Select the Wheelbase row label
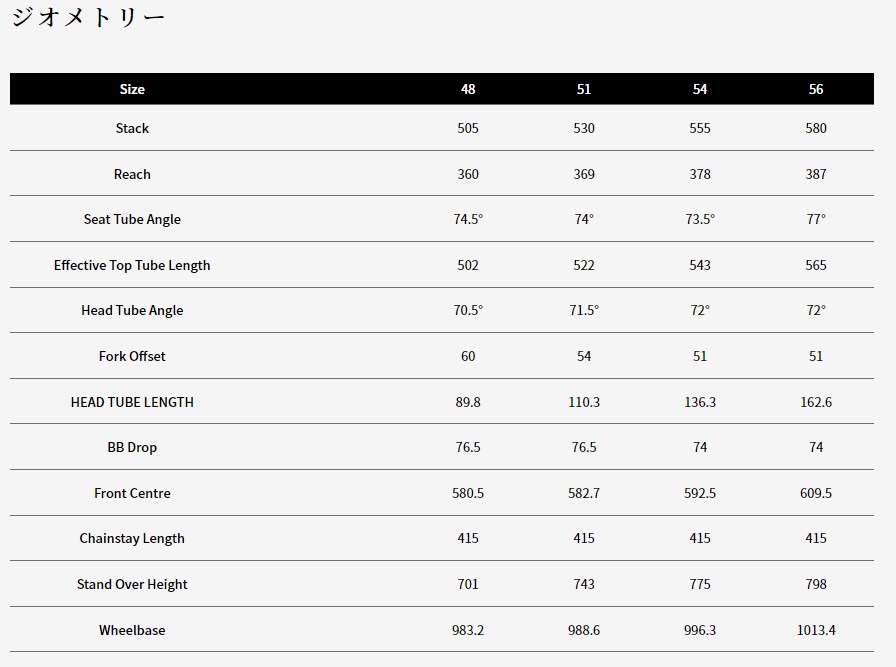 pyautogui.click(x=132, y=630)
